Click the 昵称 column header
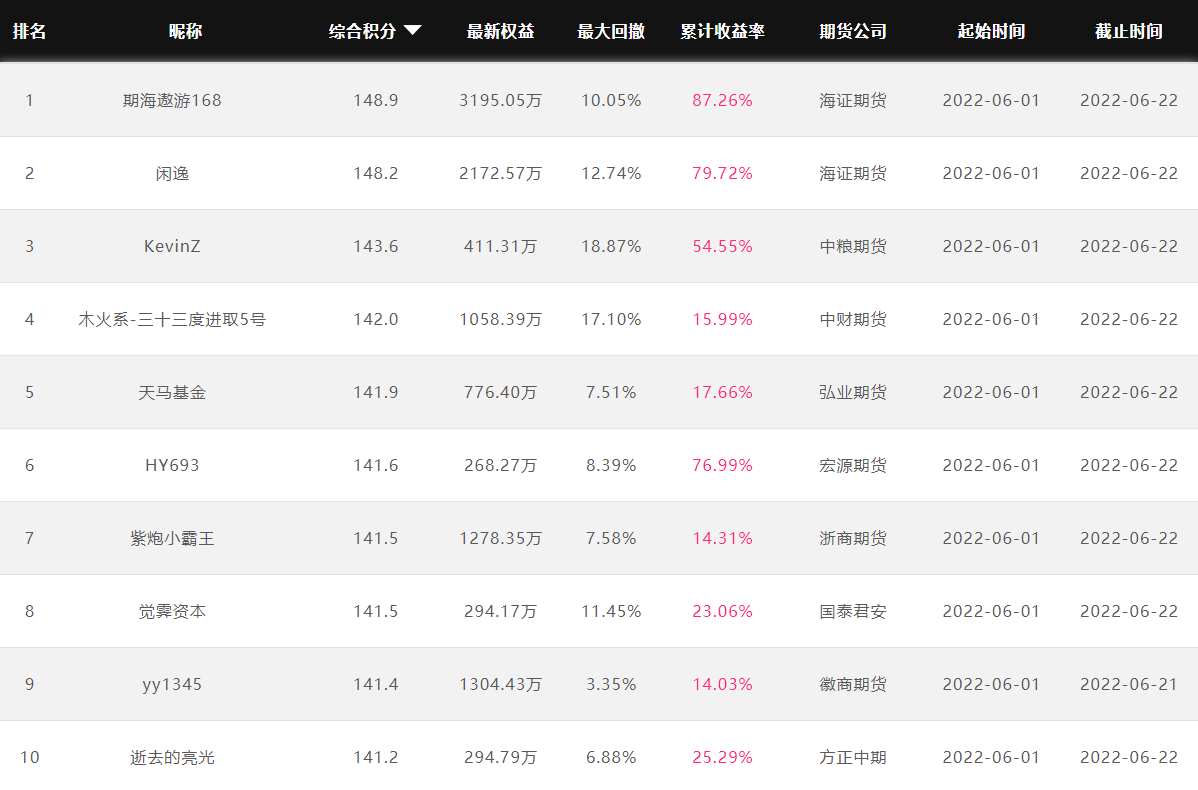This screenshot has width=1198, height=790. [186, 31]
